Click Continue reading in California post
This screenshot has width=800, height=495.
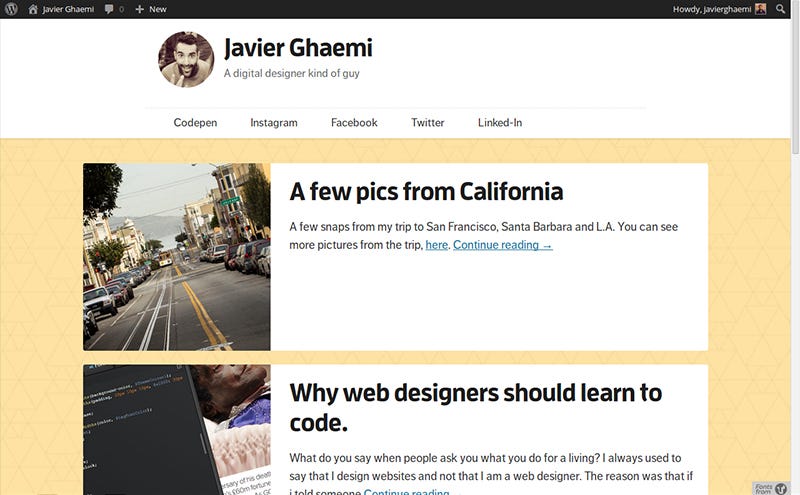coord(503,245)
